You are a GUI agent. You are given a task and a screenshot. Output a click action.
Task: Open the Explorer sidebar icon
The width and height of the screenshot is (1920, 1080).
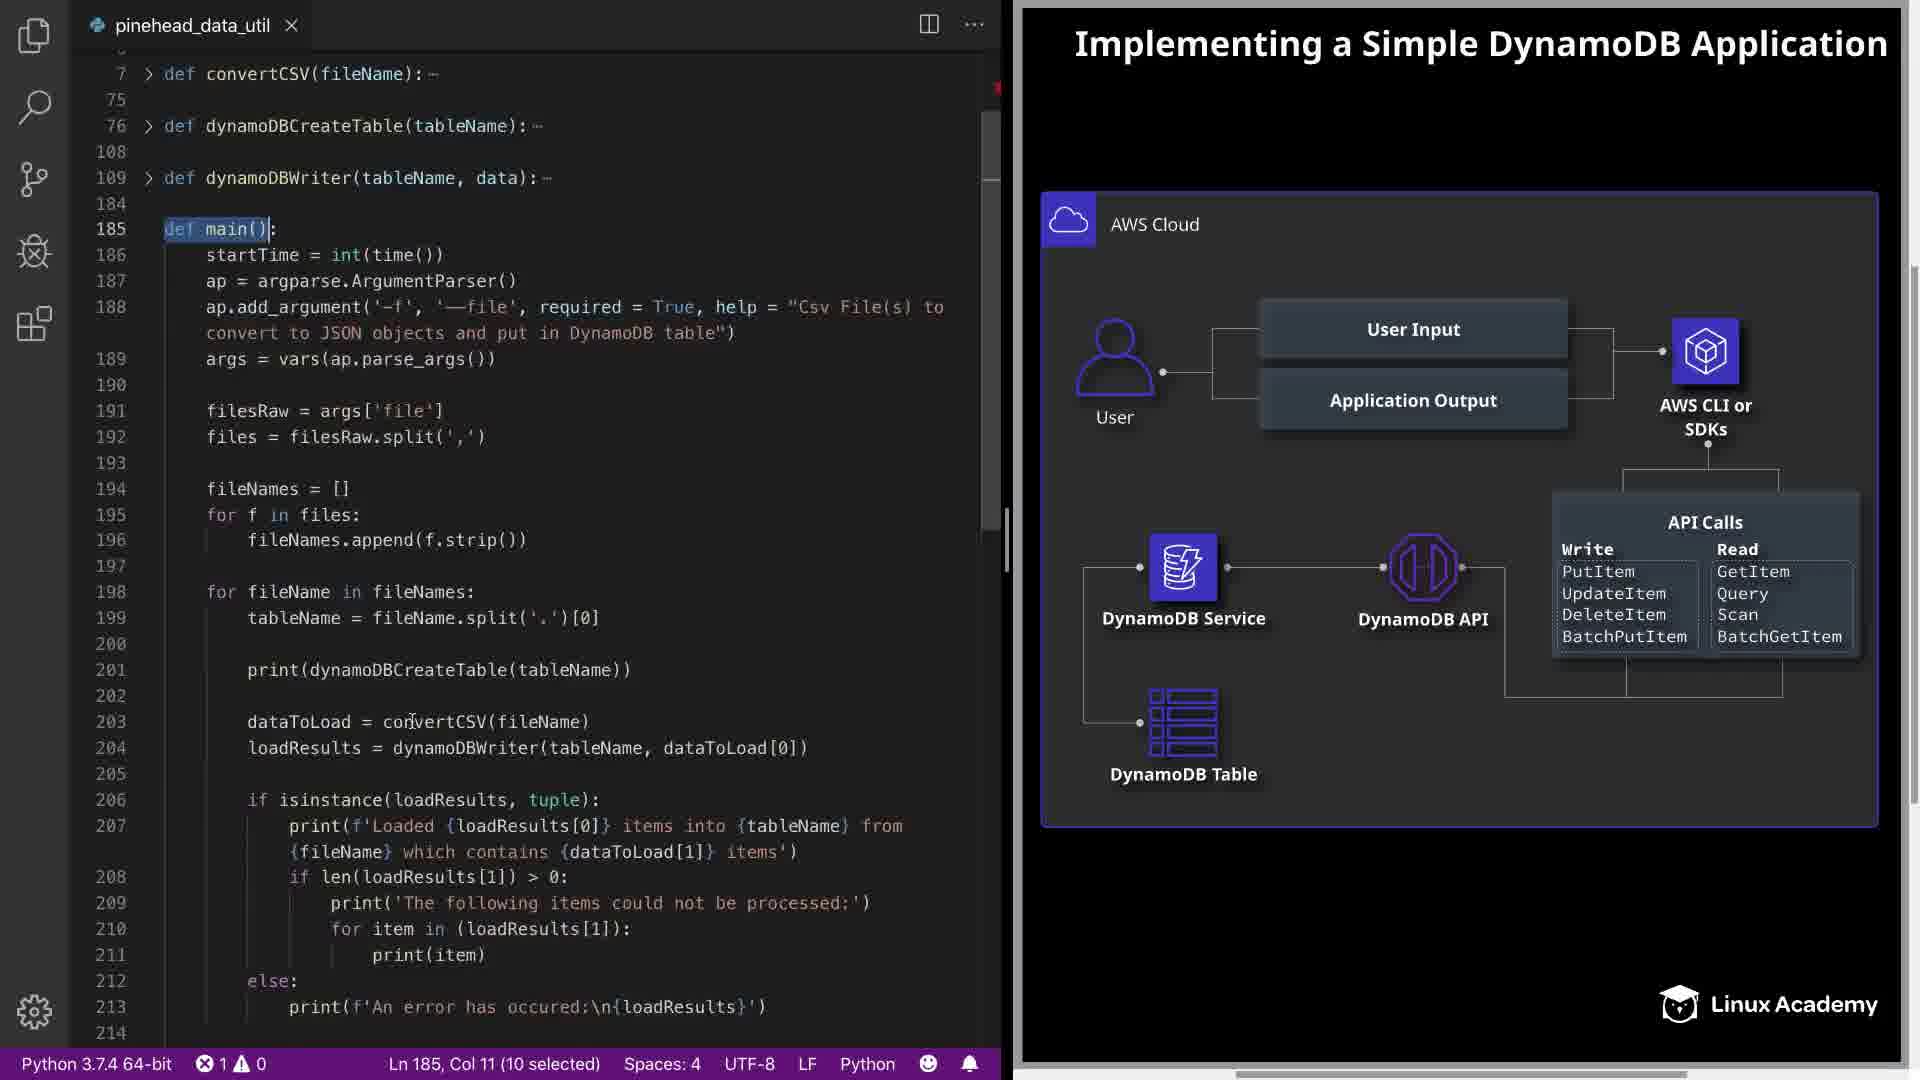[x=34, y=36]
